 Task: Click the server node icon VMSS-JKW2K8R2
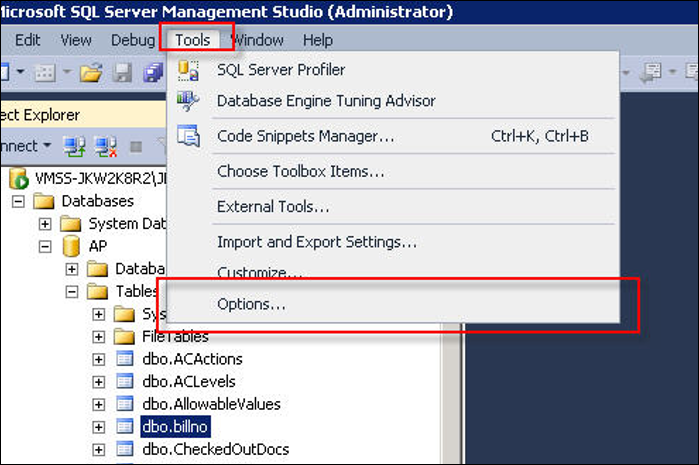(18, 178)
